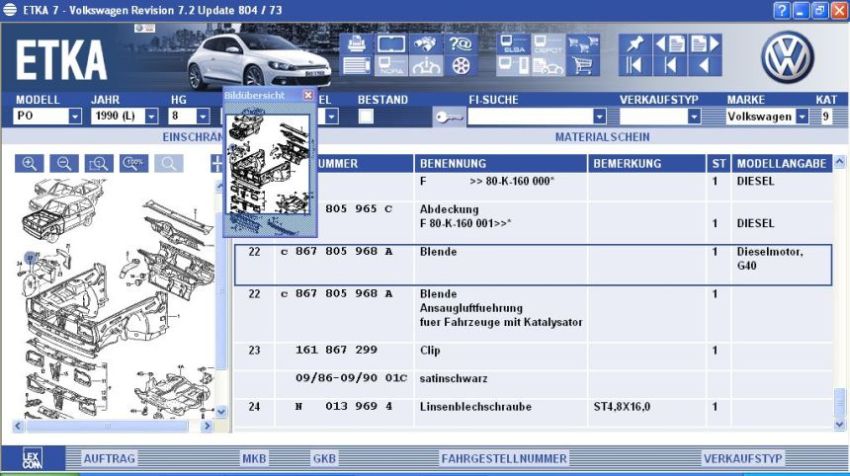Click the key icon beside FI-SUCHE
Image resolution: width=850 pixels, height=476 pixels.
(449, 117)
